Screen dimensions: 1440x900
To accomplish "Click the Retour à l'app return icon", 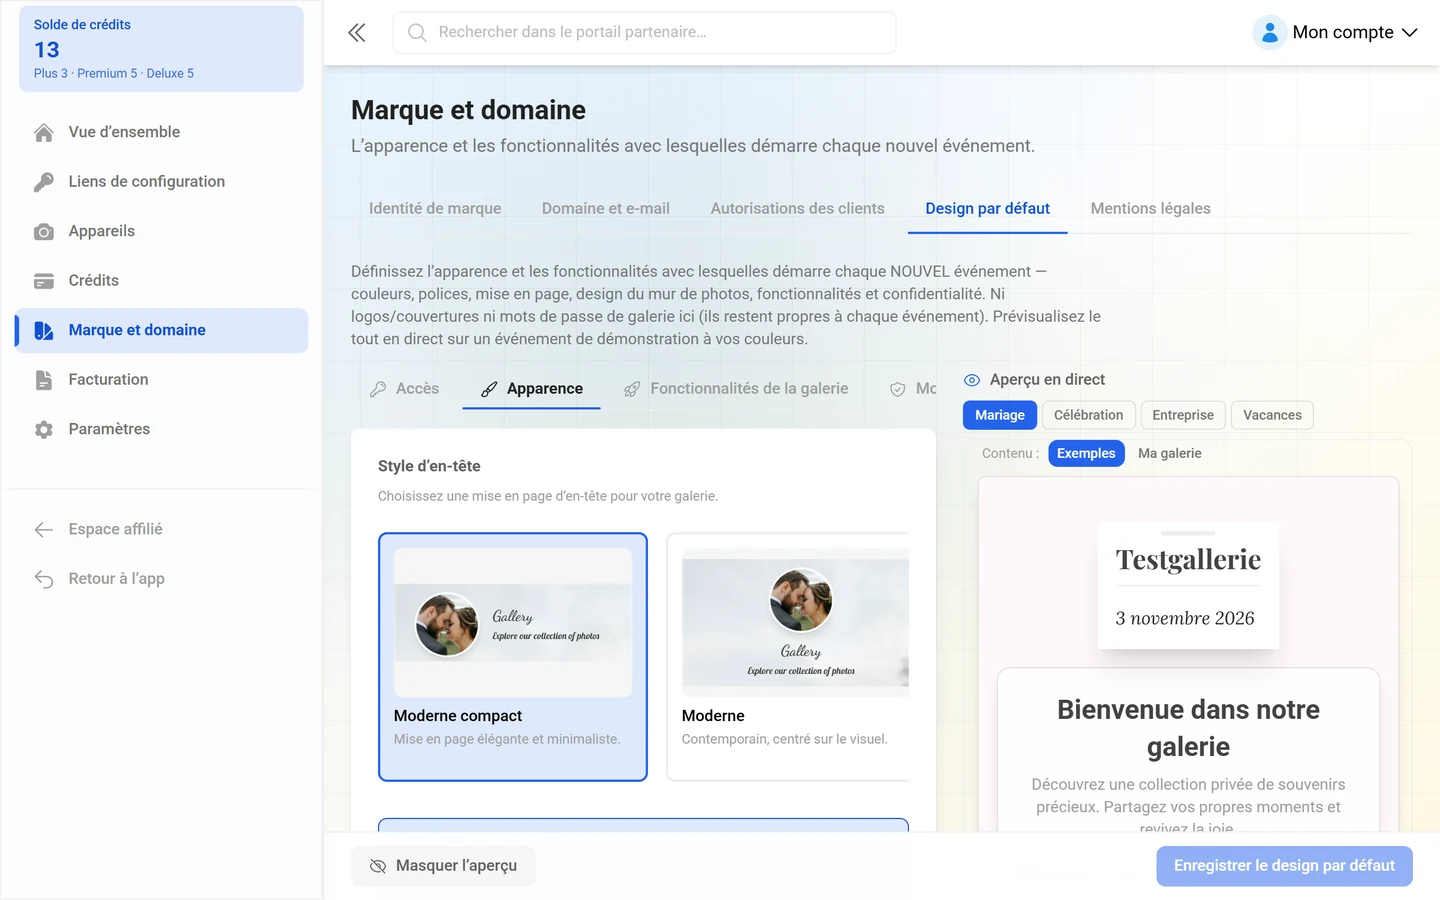I will point(44,579).
